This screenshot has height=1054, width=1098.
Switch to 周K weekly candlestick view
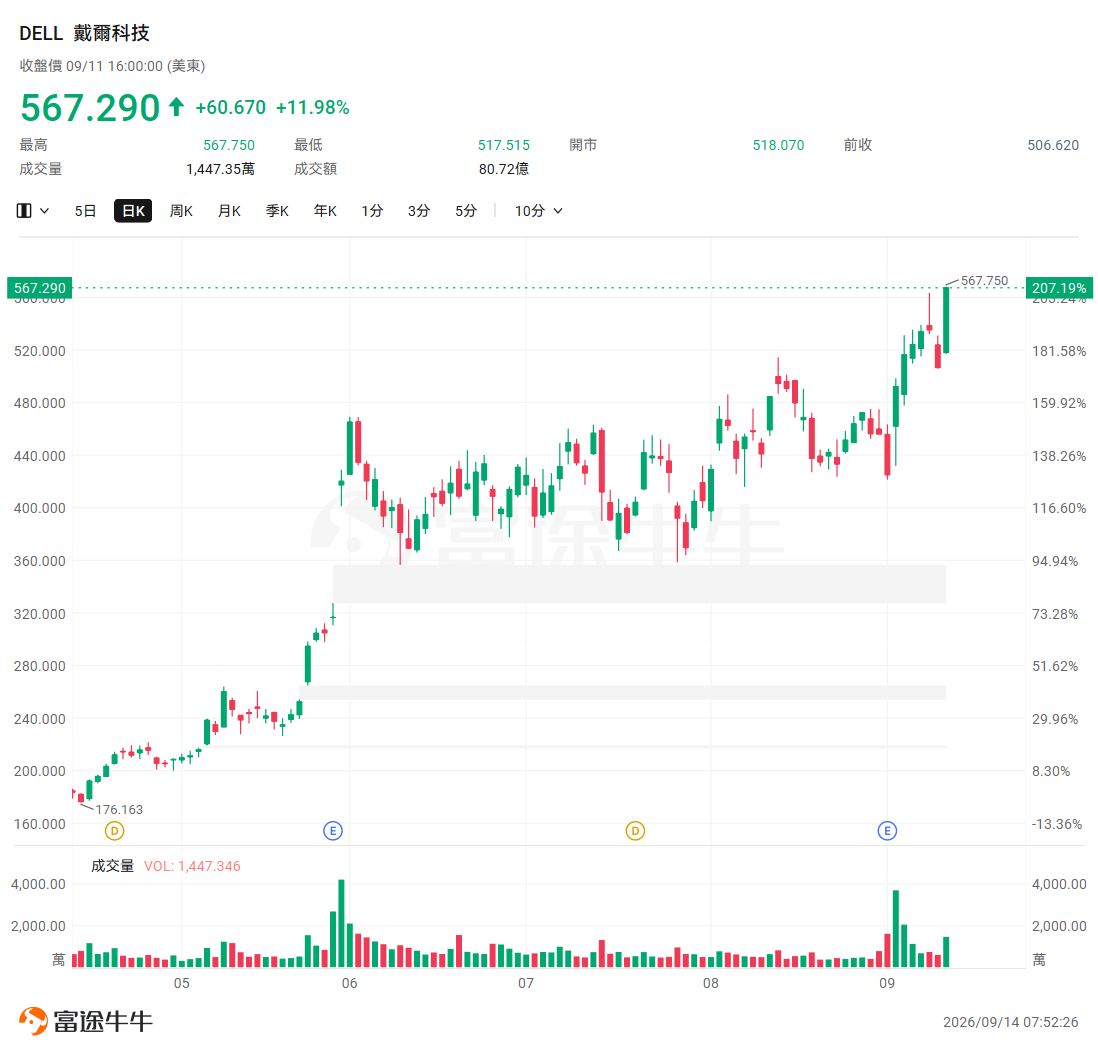(x=181, y=211)
